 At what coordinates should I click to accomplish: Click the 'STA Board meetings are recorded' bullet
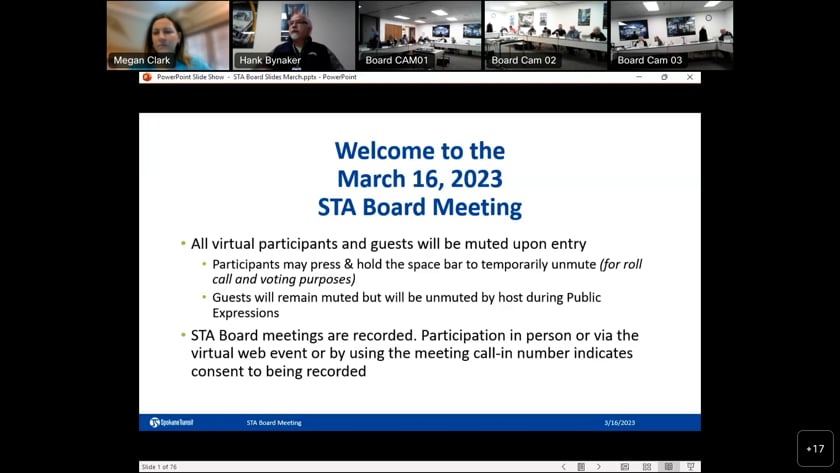click(x=415, y=353)
